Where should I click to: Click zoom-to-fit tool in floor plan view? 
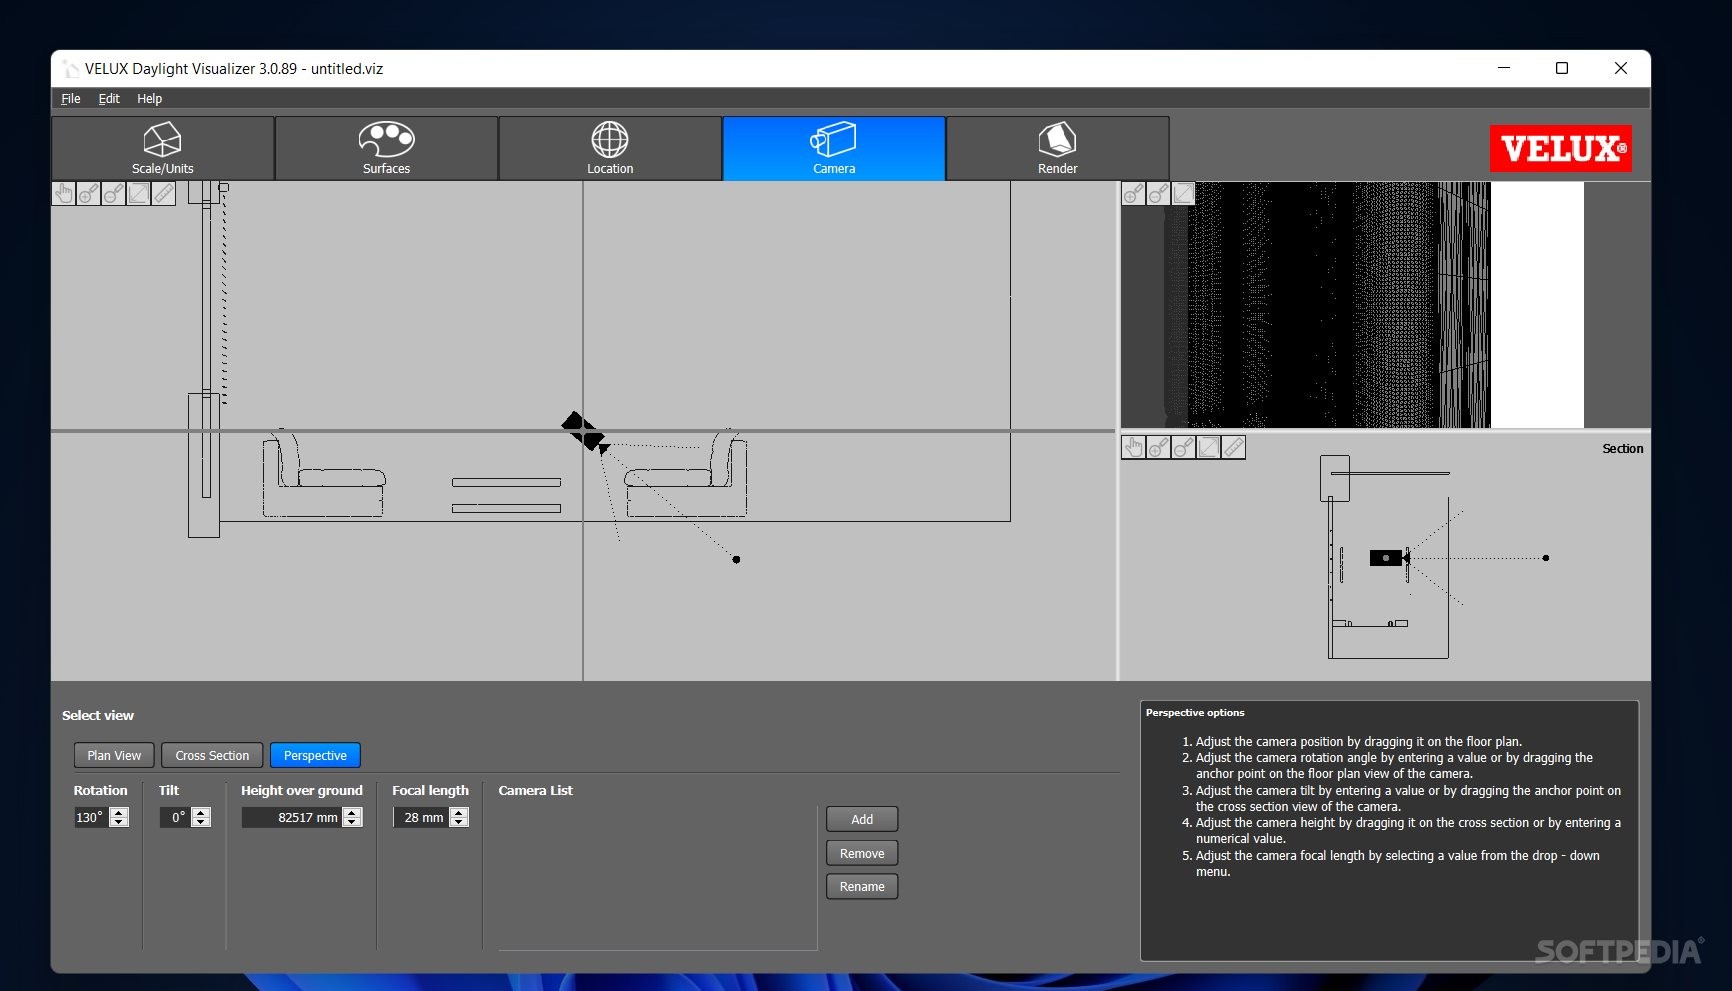click(x=139, y=193)
